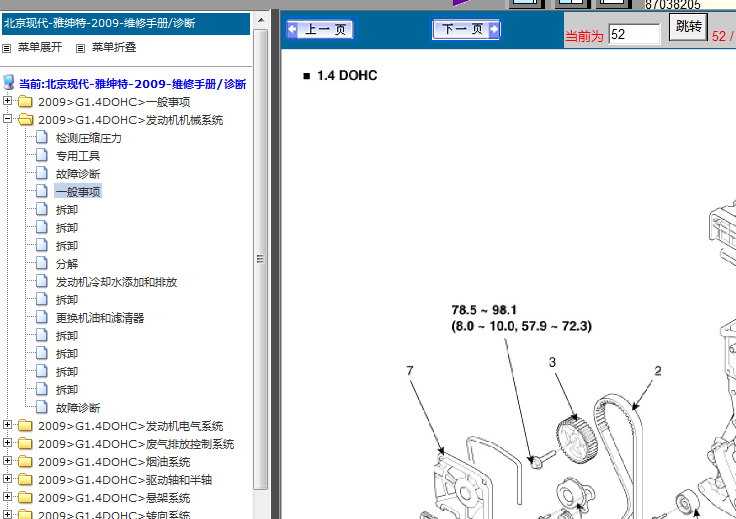Click folder icon of 2009>G1.4DOHC>一般事项

pos(25,102)
